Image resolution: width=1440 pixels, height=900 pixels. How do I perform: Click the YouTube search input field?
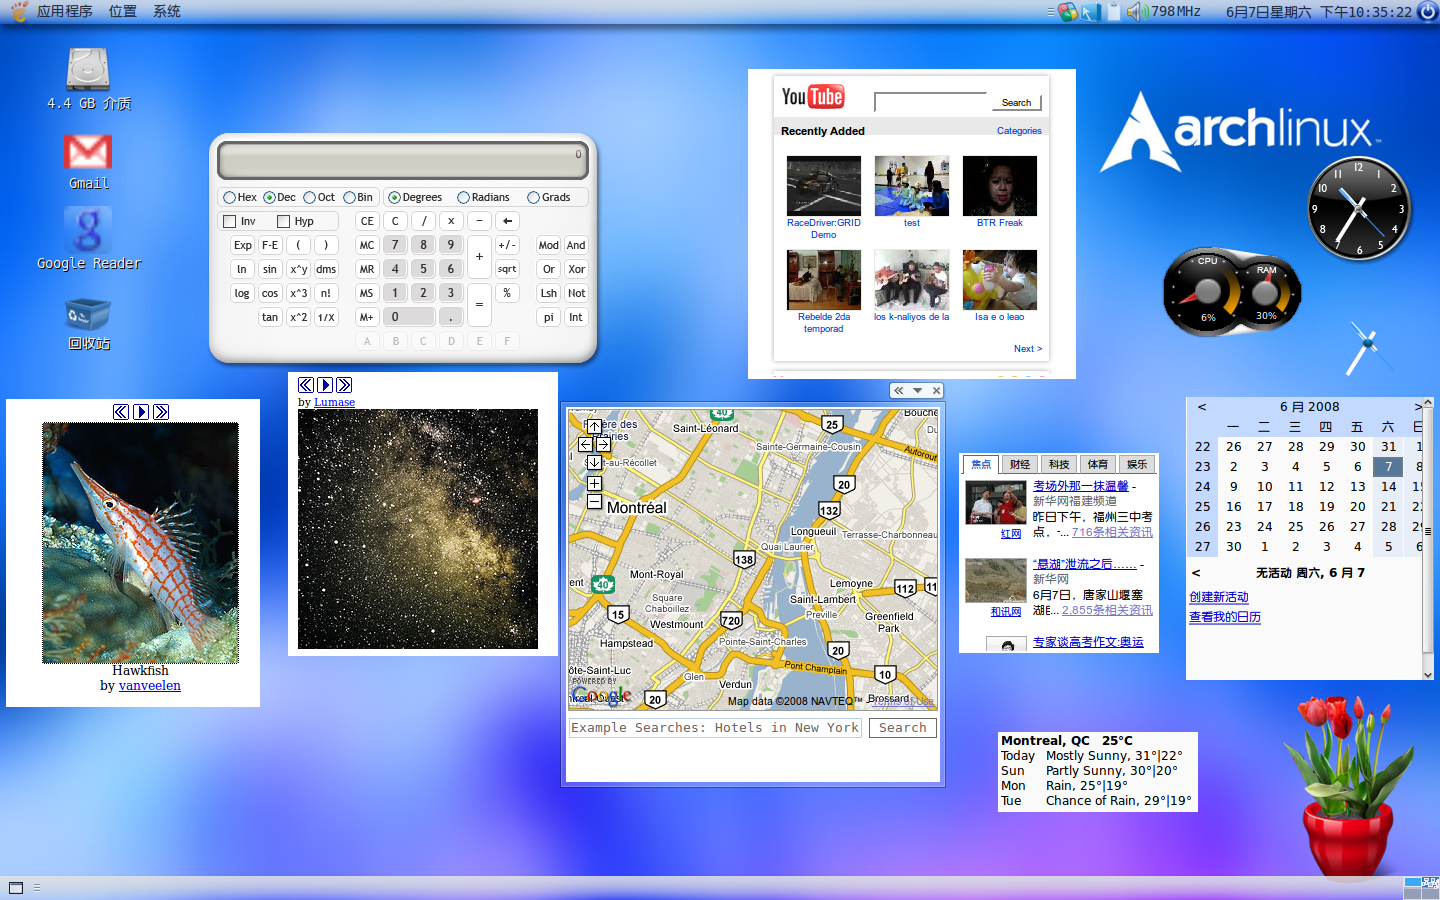point(930,102)
